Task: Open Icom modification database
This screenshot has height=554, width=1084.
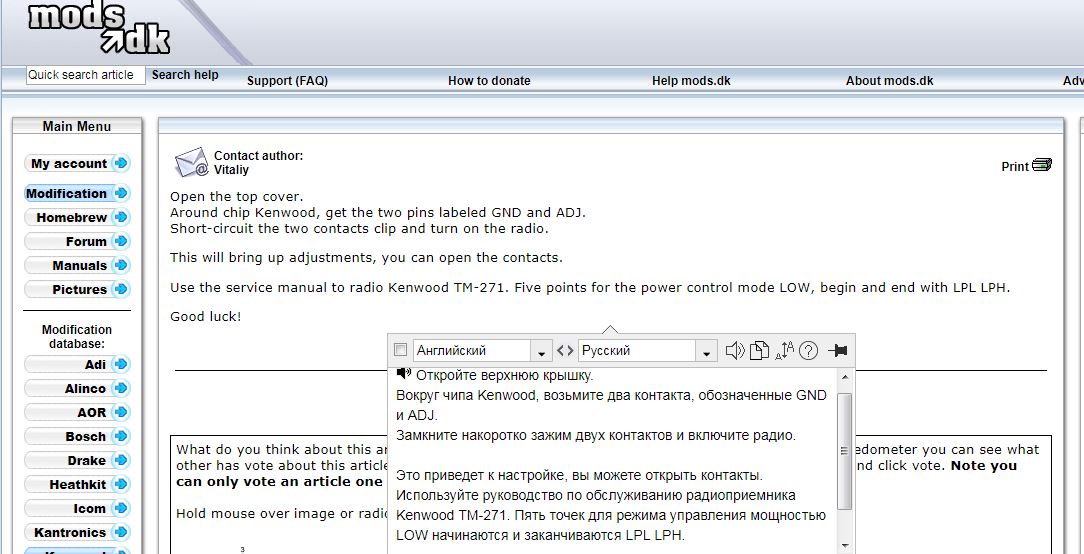Action: (x=77, y=508)
